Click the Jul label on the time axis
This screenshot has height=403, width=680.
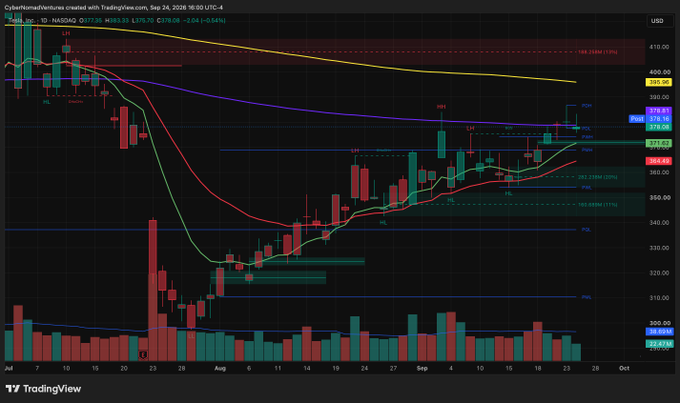pyautogui.click(x=8, y=368)
